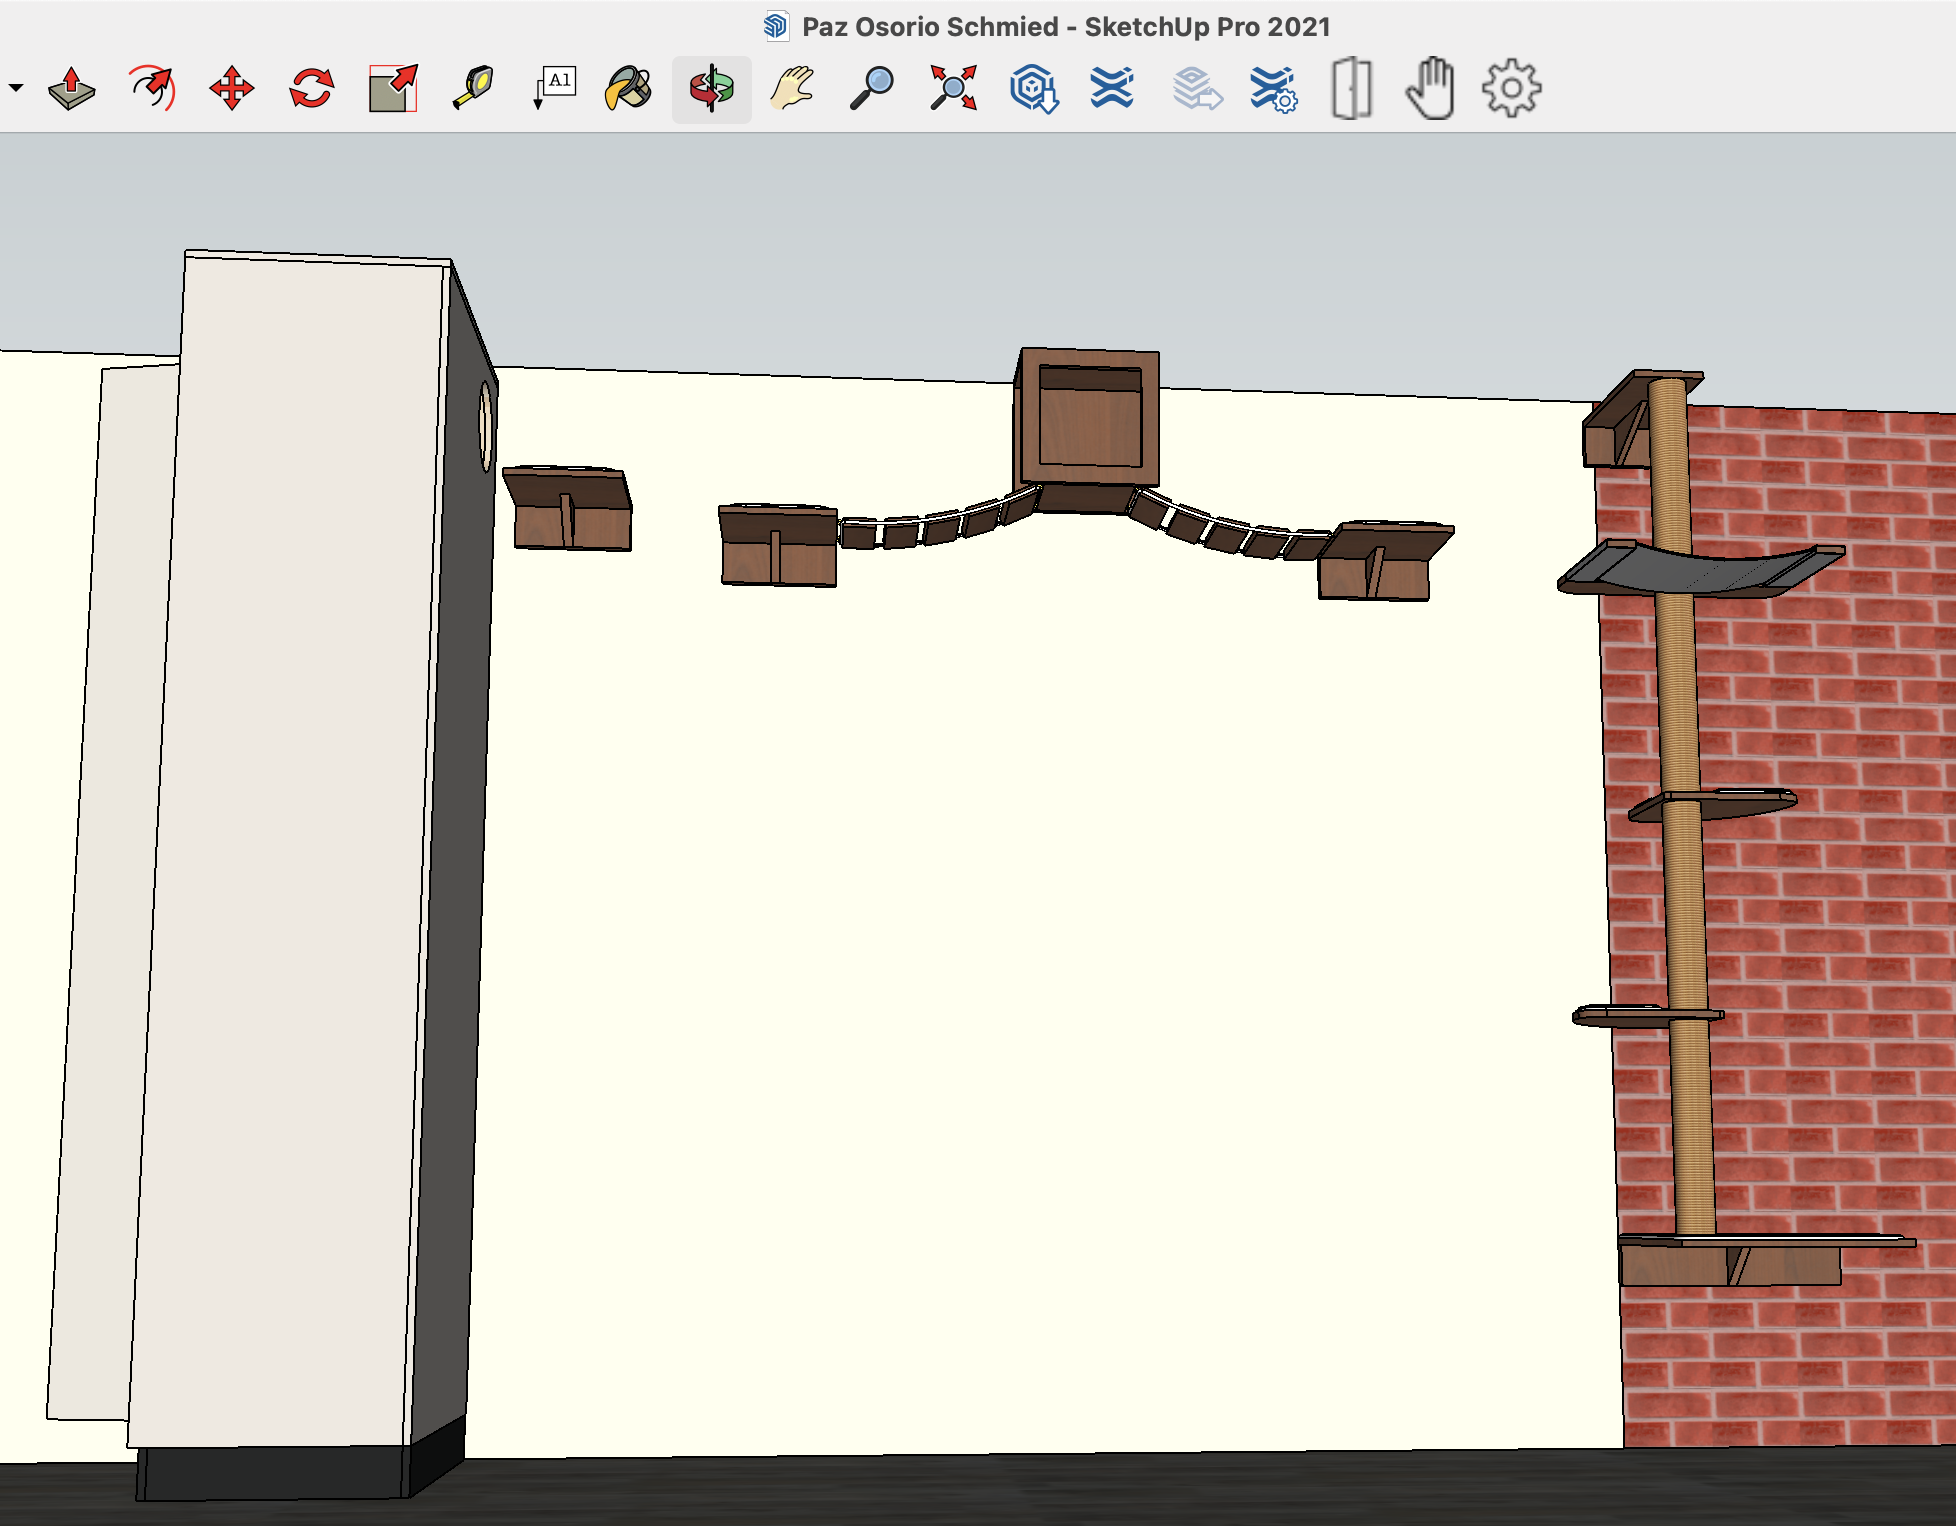Click Send to LayOut icon
The width and height of the screenshot is (1956, 1526).
pos(1196,89)
